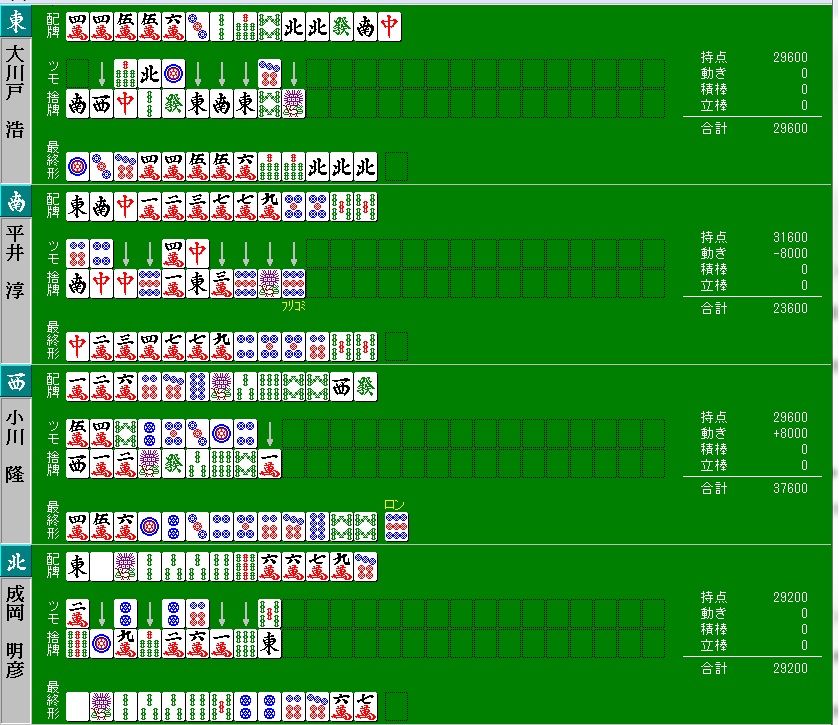Click the yellow ロン label
The image size is (839, 725).
(394, 505)
